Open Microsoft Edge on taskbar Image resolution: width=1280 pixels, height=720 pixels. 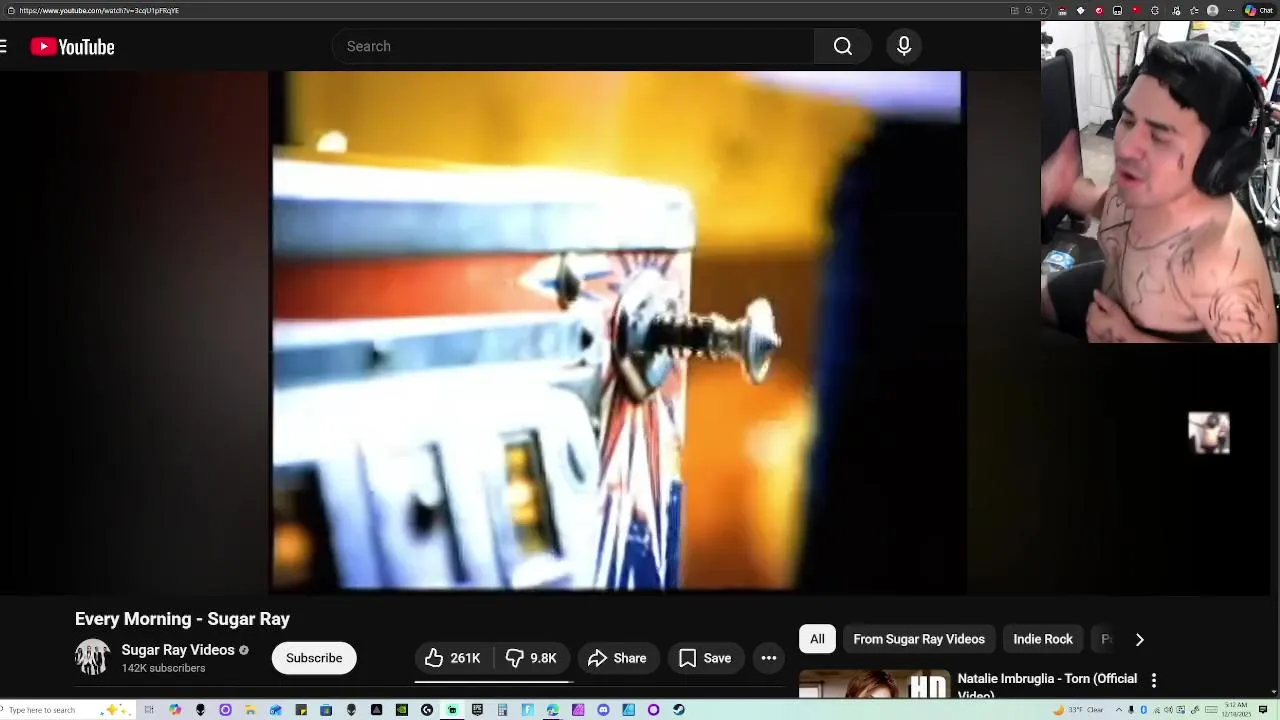(x=553, y=710)
